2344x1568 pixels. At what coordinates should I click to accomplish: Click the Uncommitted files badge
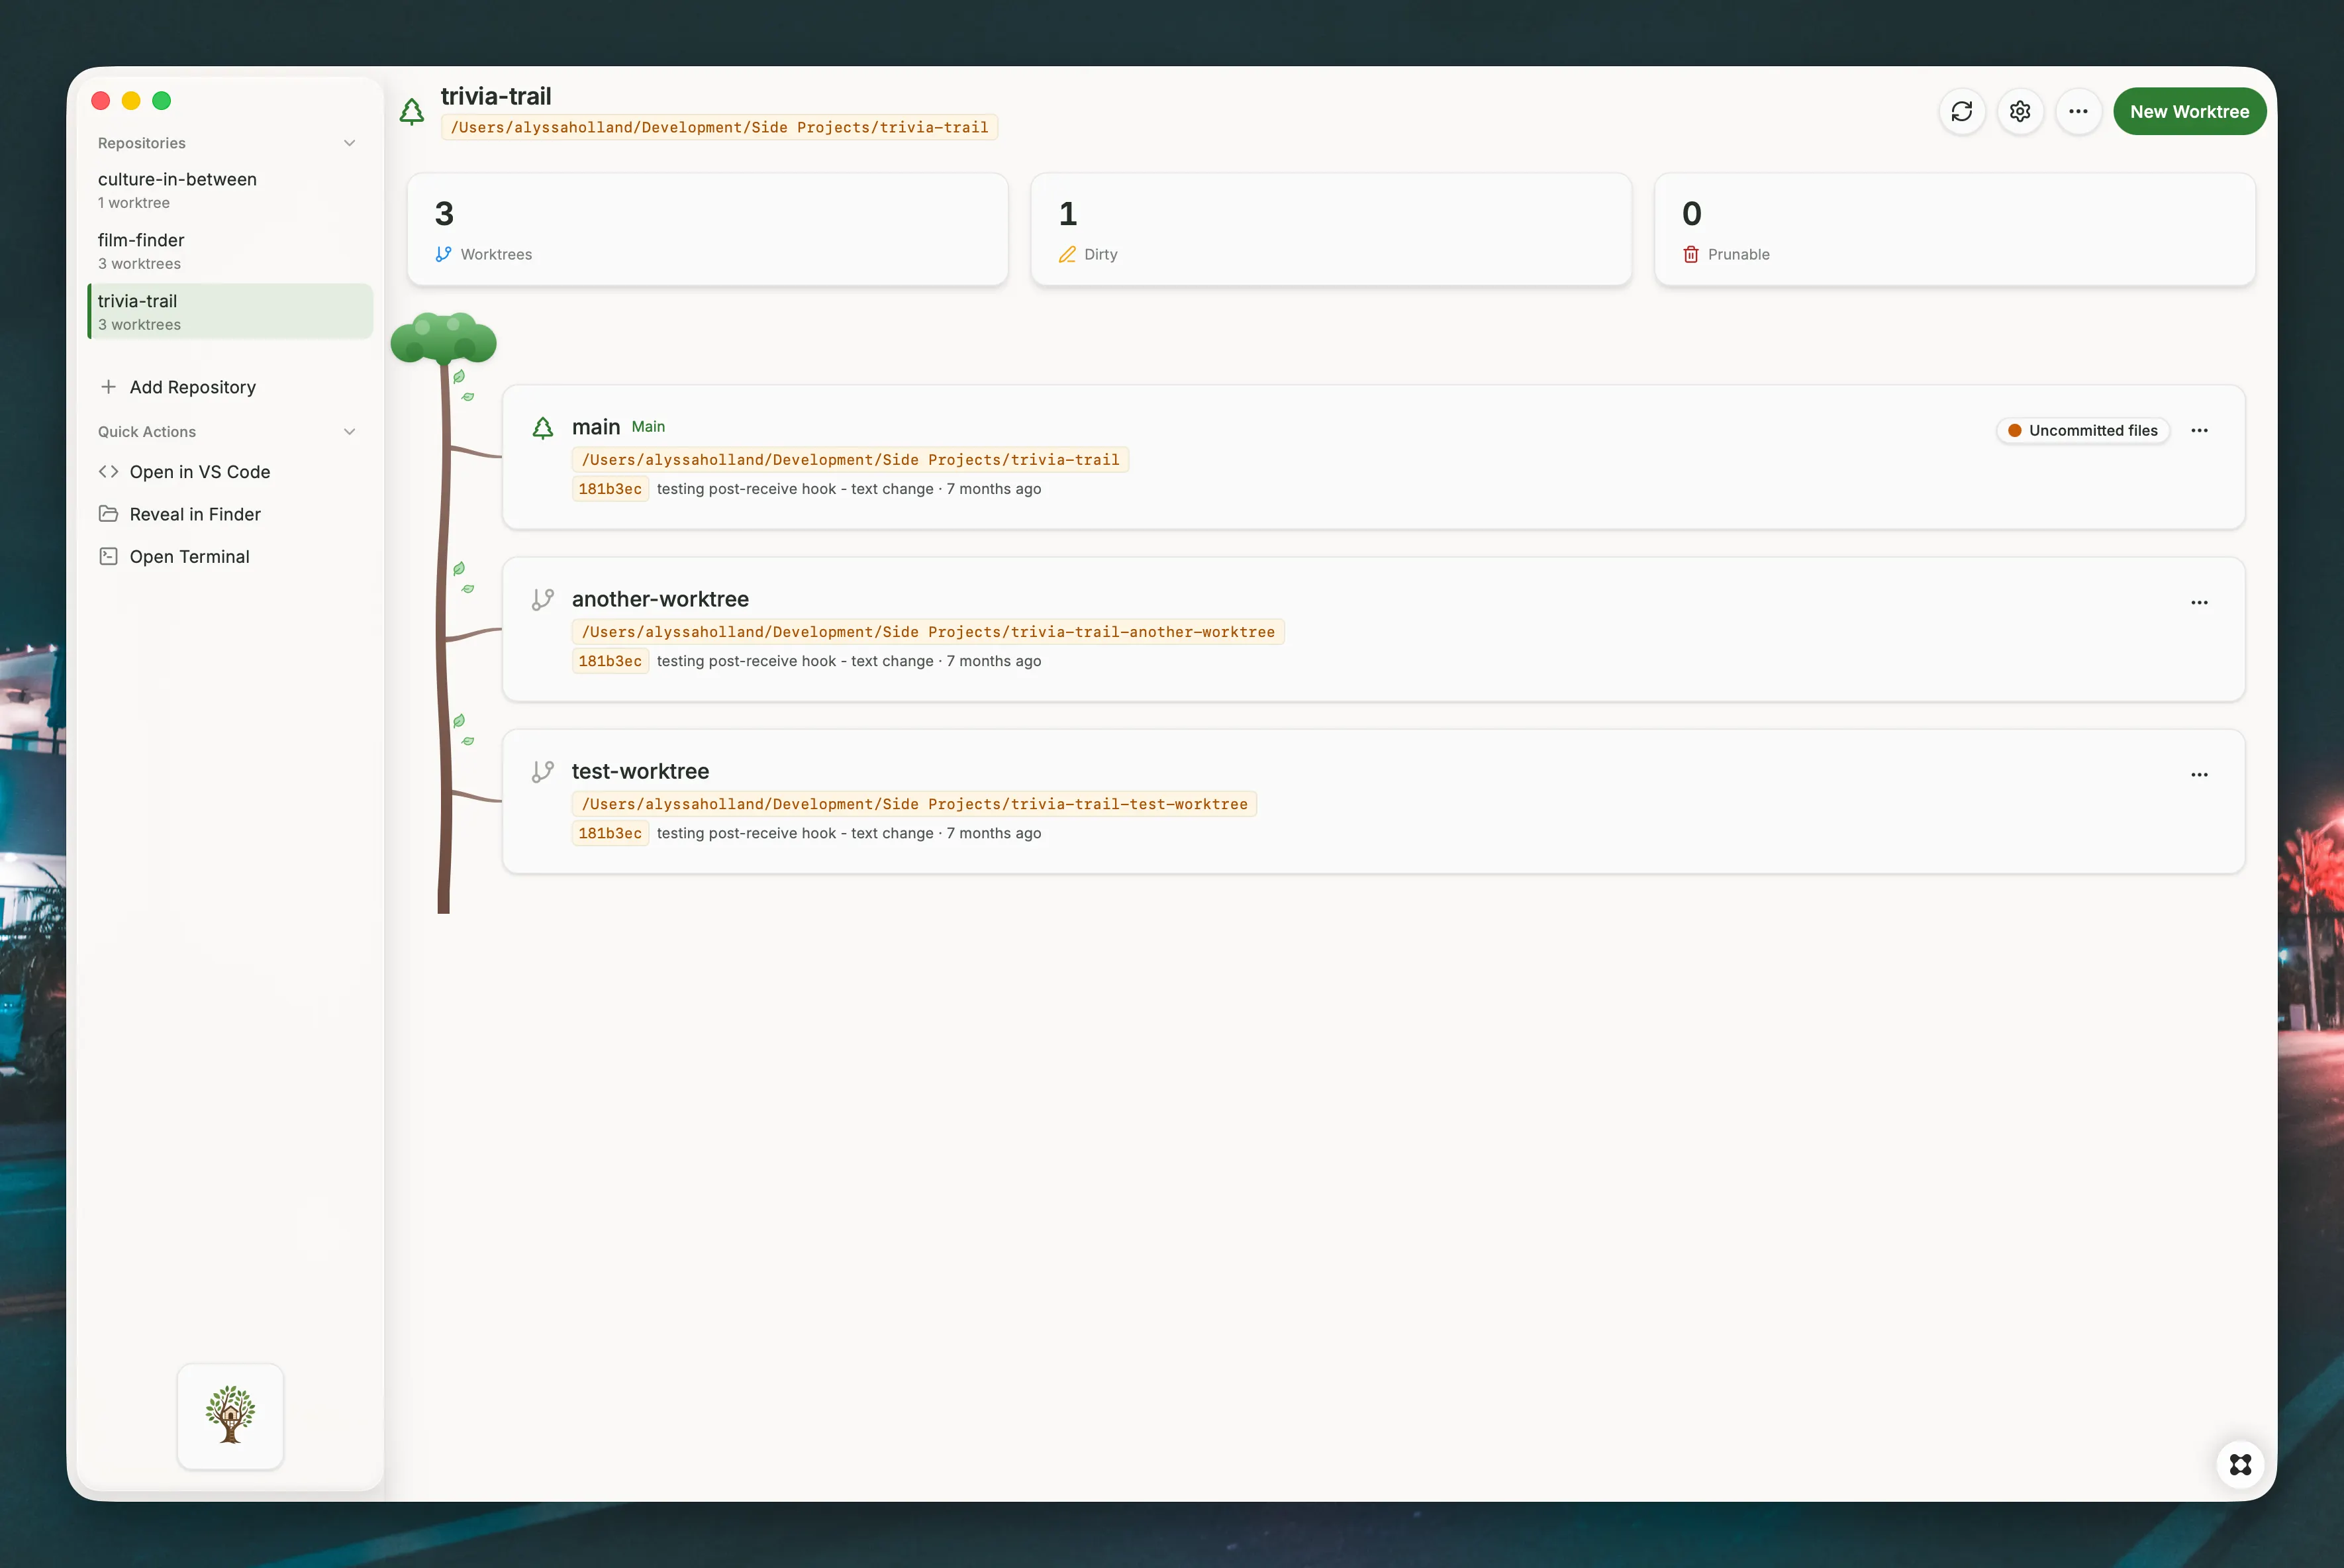2083,431
